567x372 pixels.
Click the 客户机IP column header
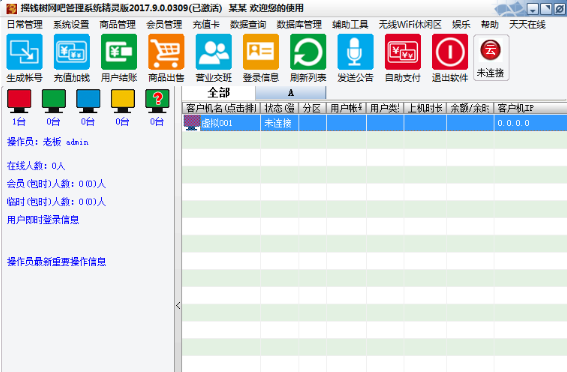click(x=530, y=108)
